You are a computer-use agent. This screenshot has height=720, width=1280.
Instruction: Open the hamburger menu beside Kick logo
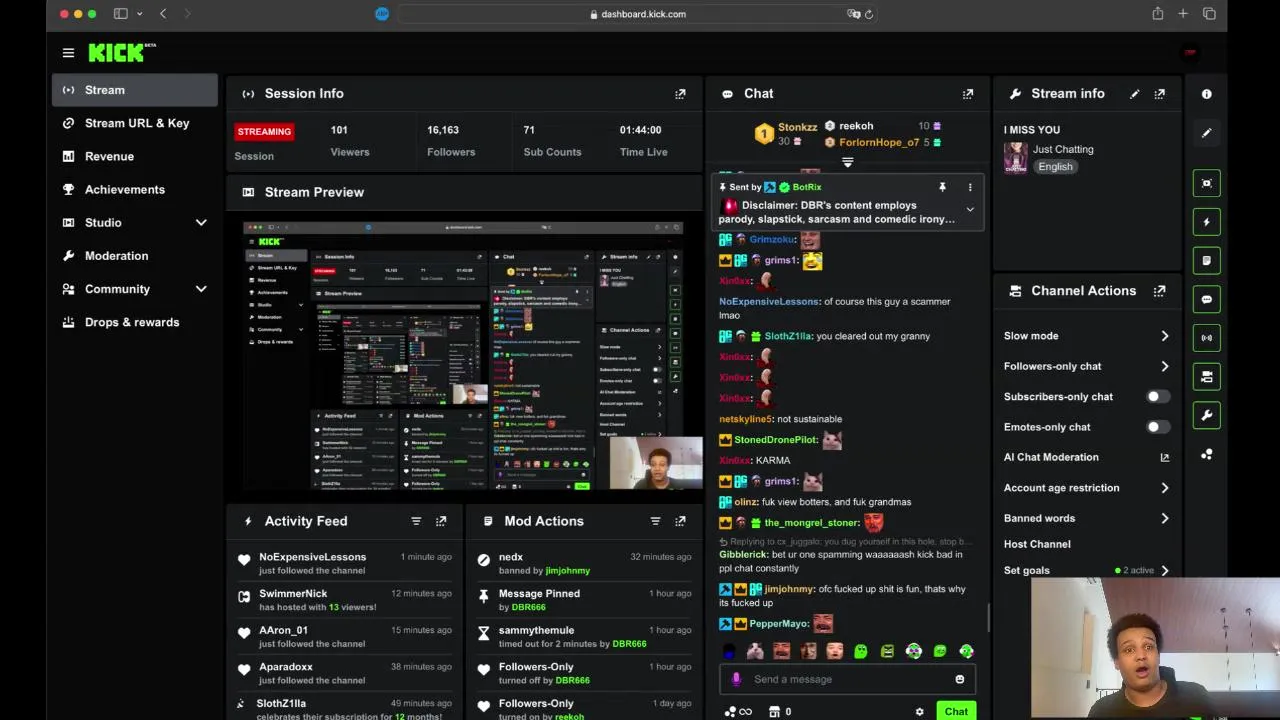click(68, 53)
